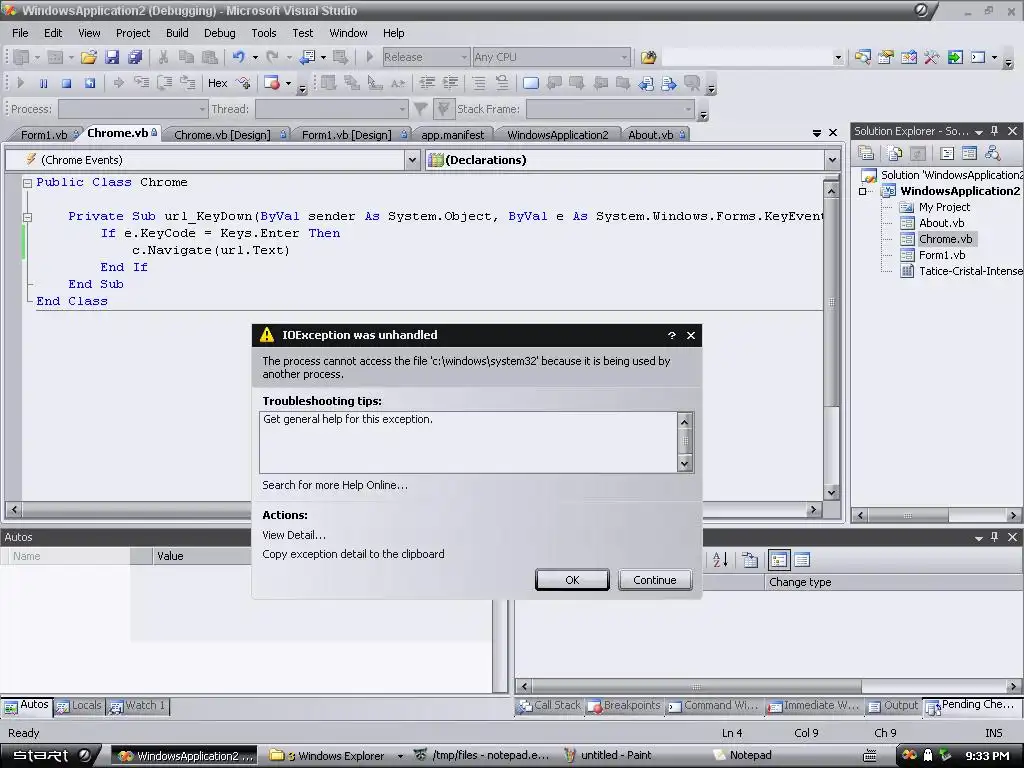The image size is (1024, 768).
Task: Click the Save All toolbar icon
Action: coord(135,57)
